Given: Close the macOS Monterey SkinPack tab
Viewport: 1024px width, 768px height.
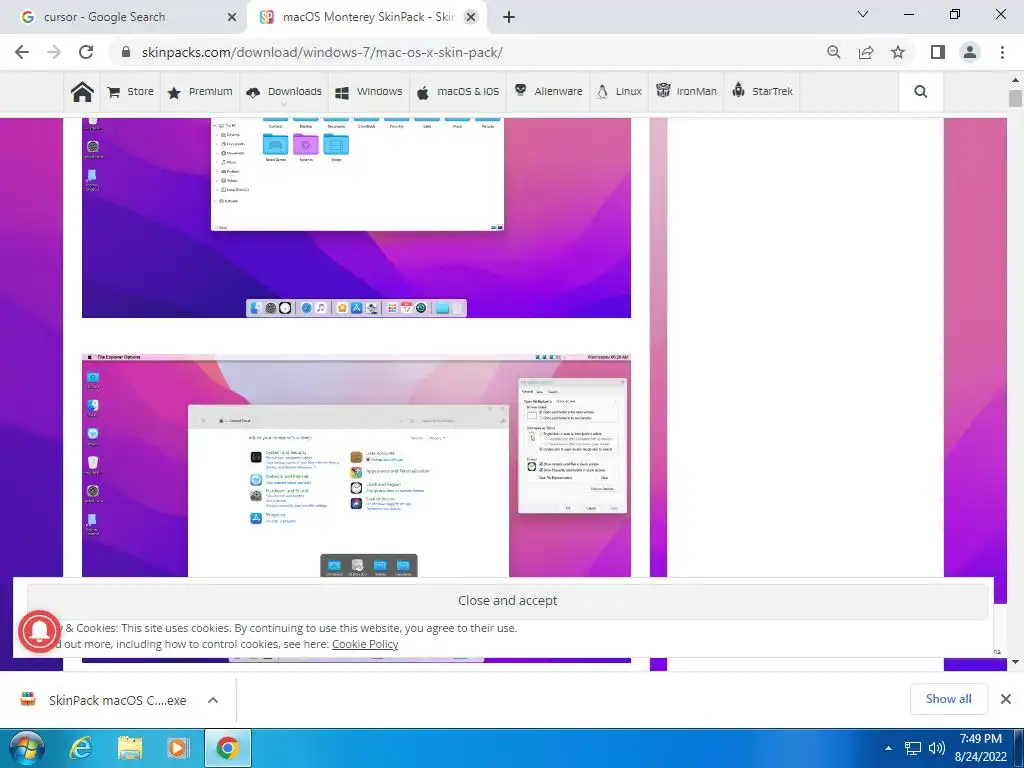Looking at the screenshot, I should (x=471, y=18).
